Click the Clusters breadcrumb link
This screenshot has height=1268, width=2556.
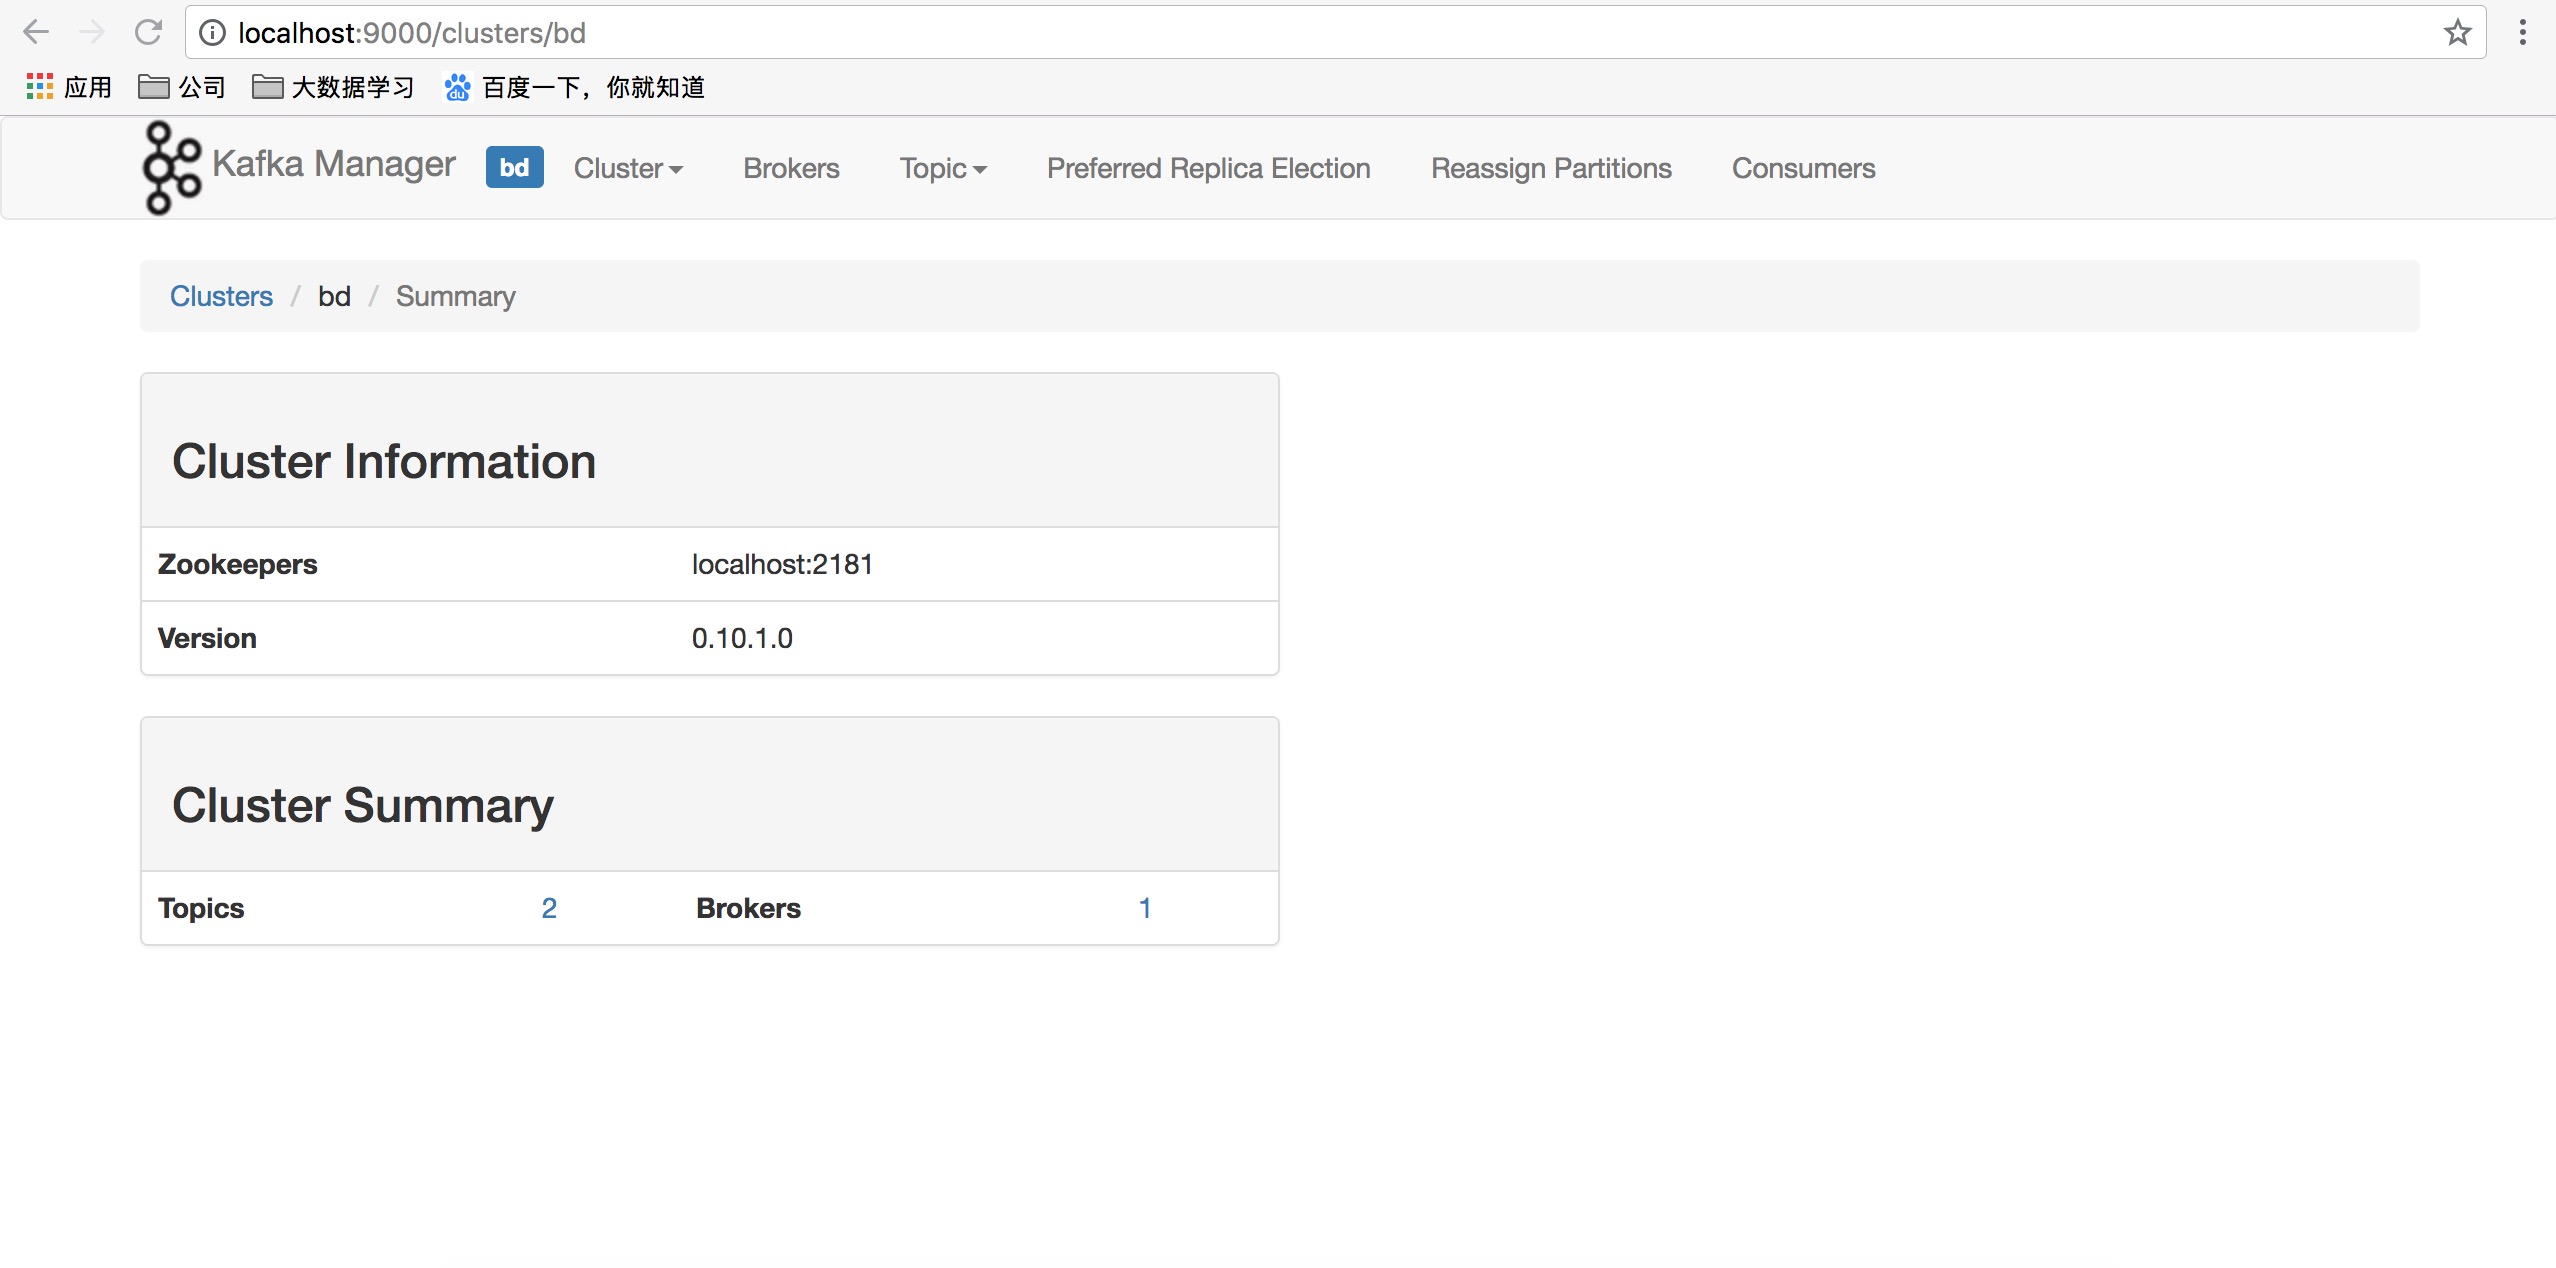point(221,296)
